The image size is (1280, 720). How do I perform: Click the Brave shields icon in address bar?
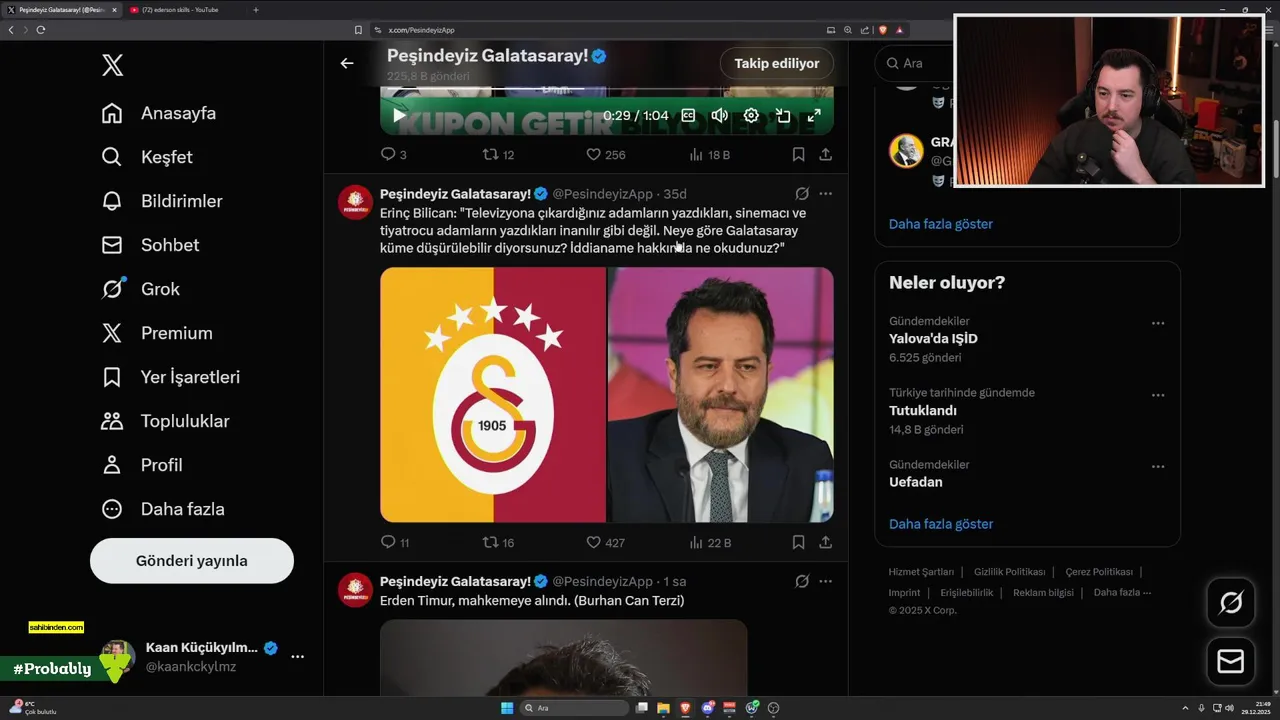(x=883, y=30)
